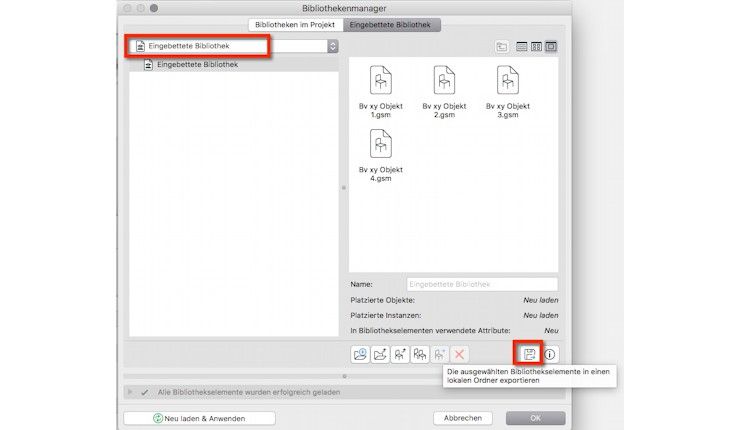Click the Platzierte Objekte label

[x=383, y=300]
